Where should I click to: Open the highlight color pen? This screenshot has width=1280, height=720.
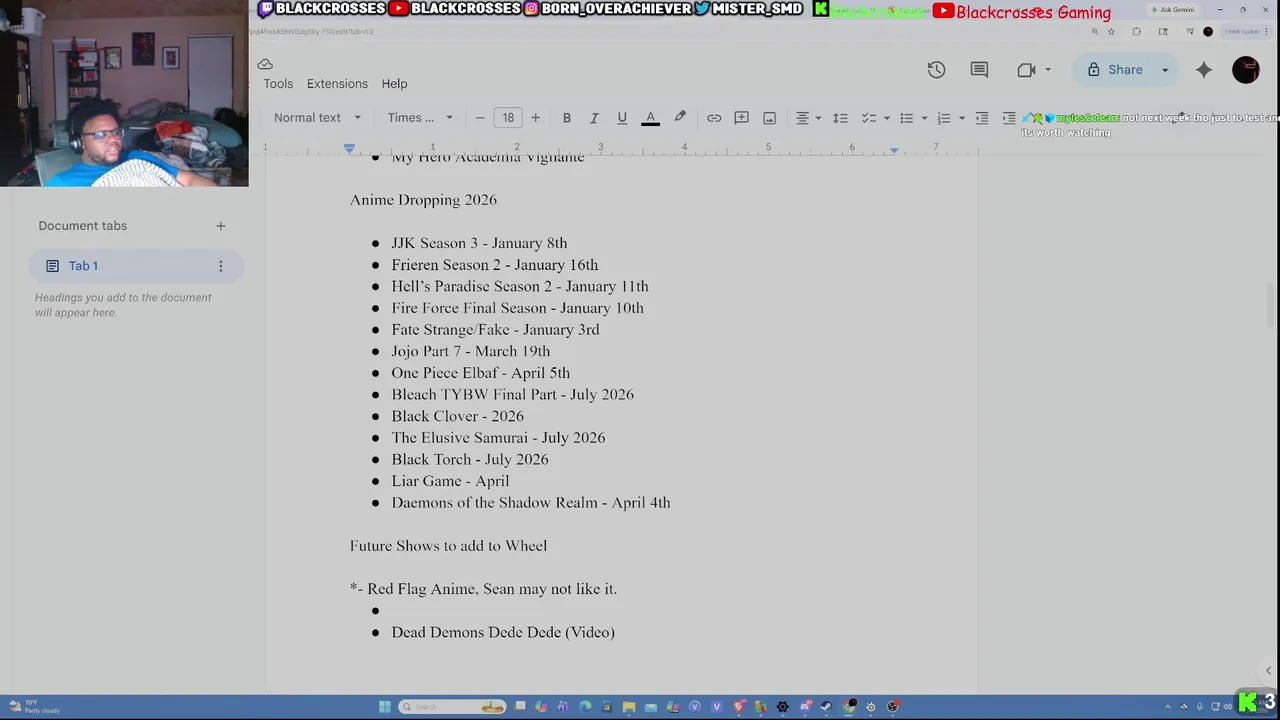point(680,118)
